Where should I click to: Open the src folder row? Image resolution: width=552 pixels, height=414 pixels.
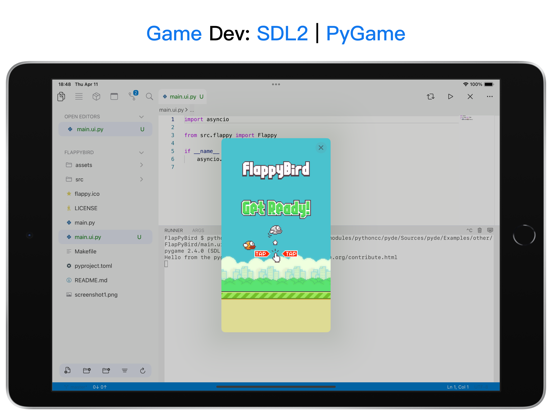coord(105,179)
